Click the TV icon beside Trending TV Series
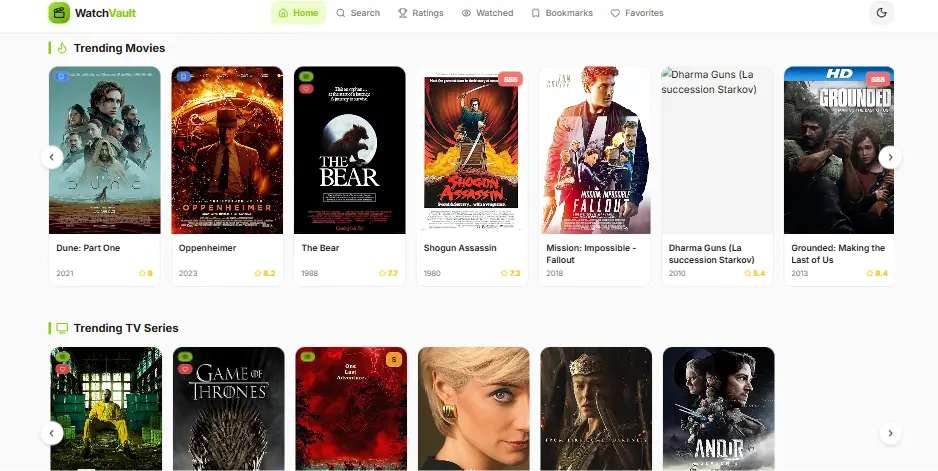The height and width of the screenshot is (471, 938). coord(62,328)
